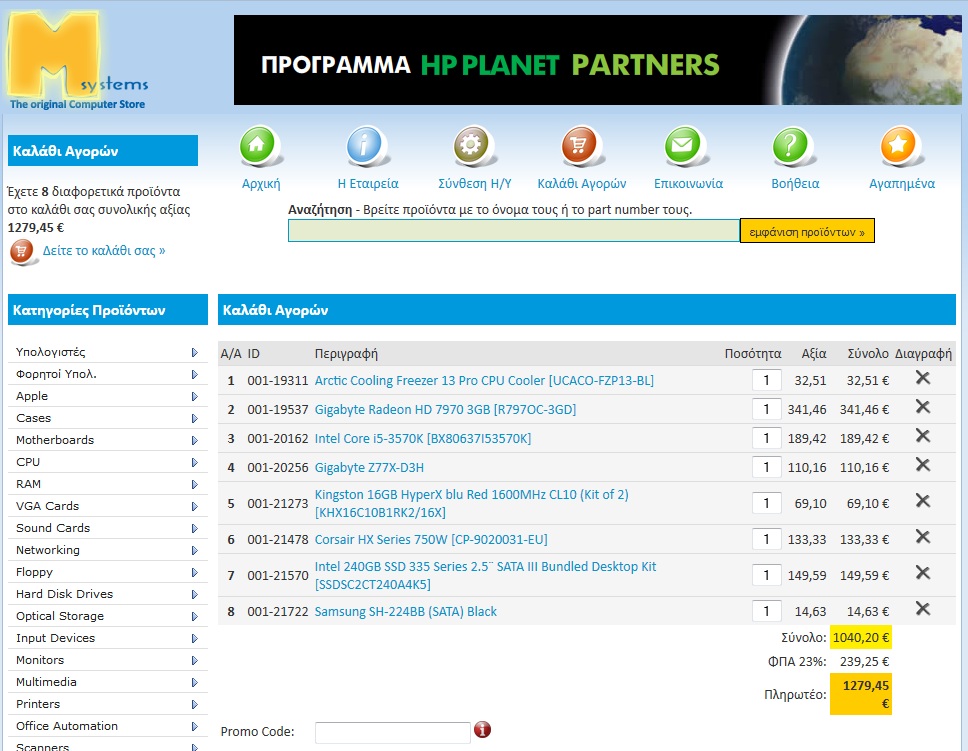Open Gigabyte Z77X-D3H product link
968x751 pixels.
[x=369, y=468]
